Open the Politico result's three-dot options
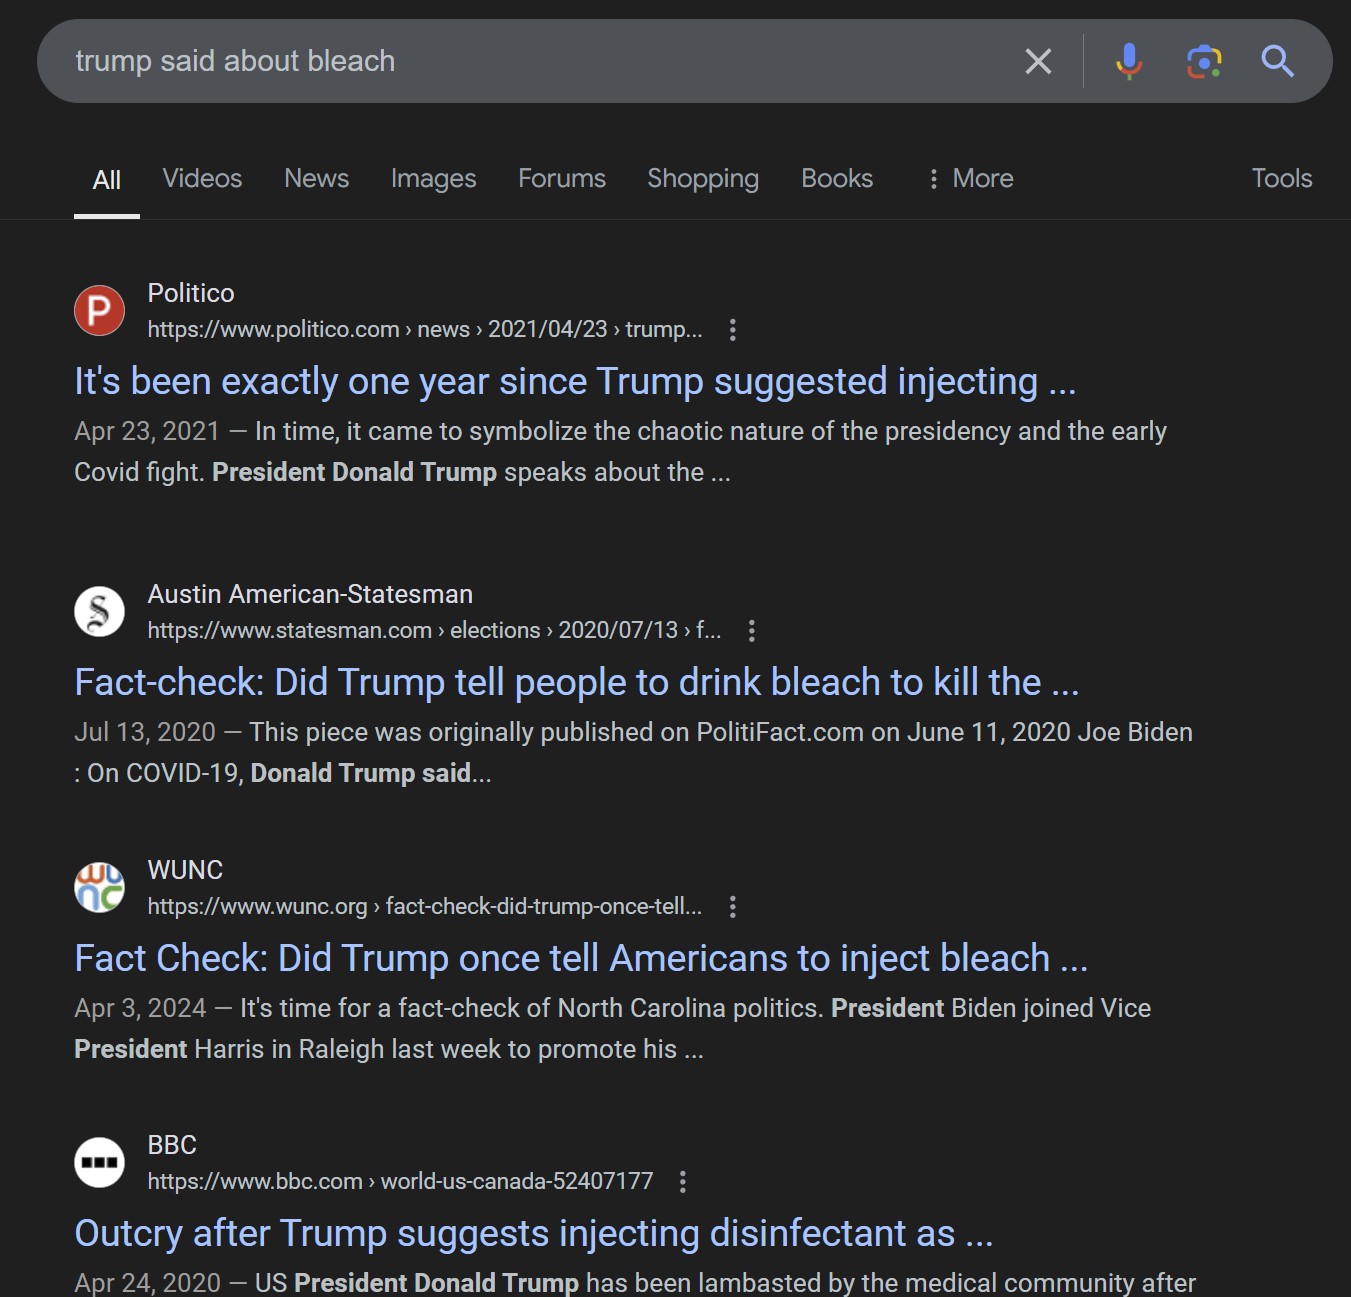Viewport: 1351px width, 1297px height. tap(733, 330)
